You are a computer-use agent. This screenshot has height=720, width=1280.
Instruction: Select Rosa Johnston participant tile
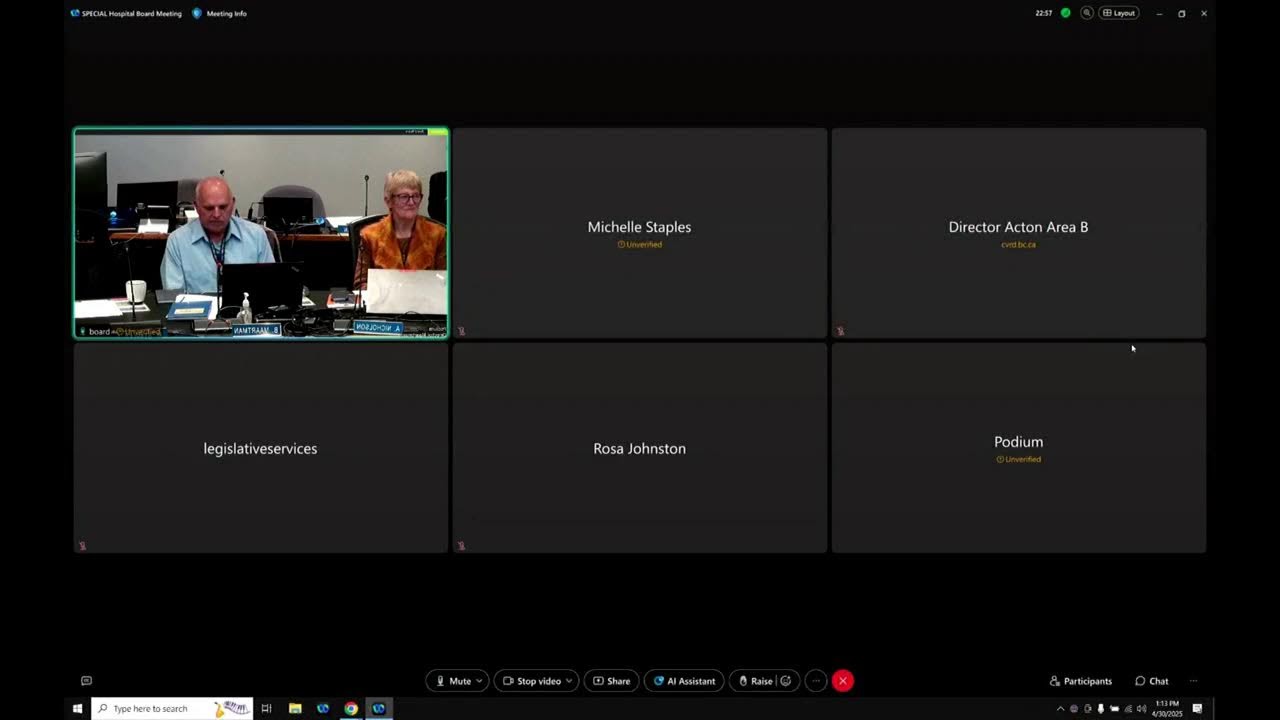(640, 448)
